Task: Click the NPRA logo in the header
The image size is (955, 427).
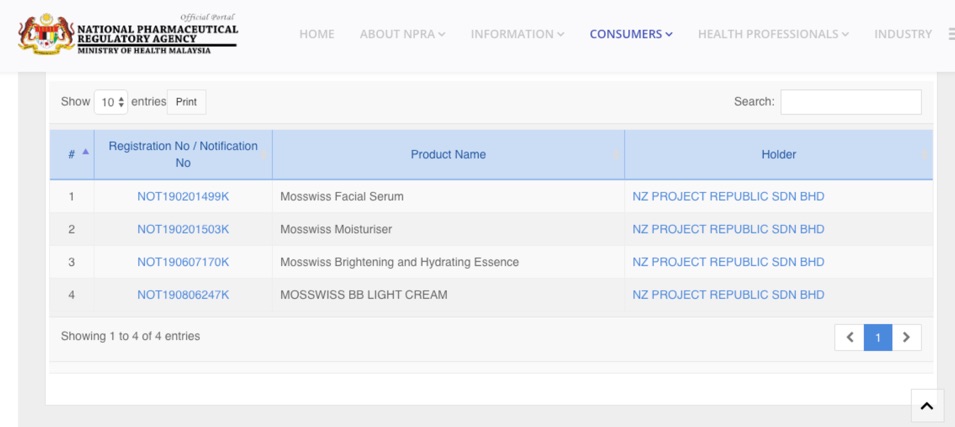Action: click(x=128, y=34)
